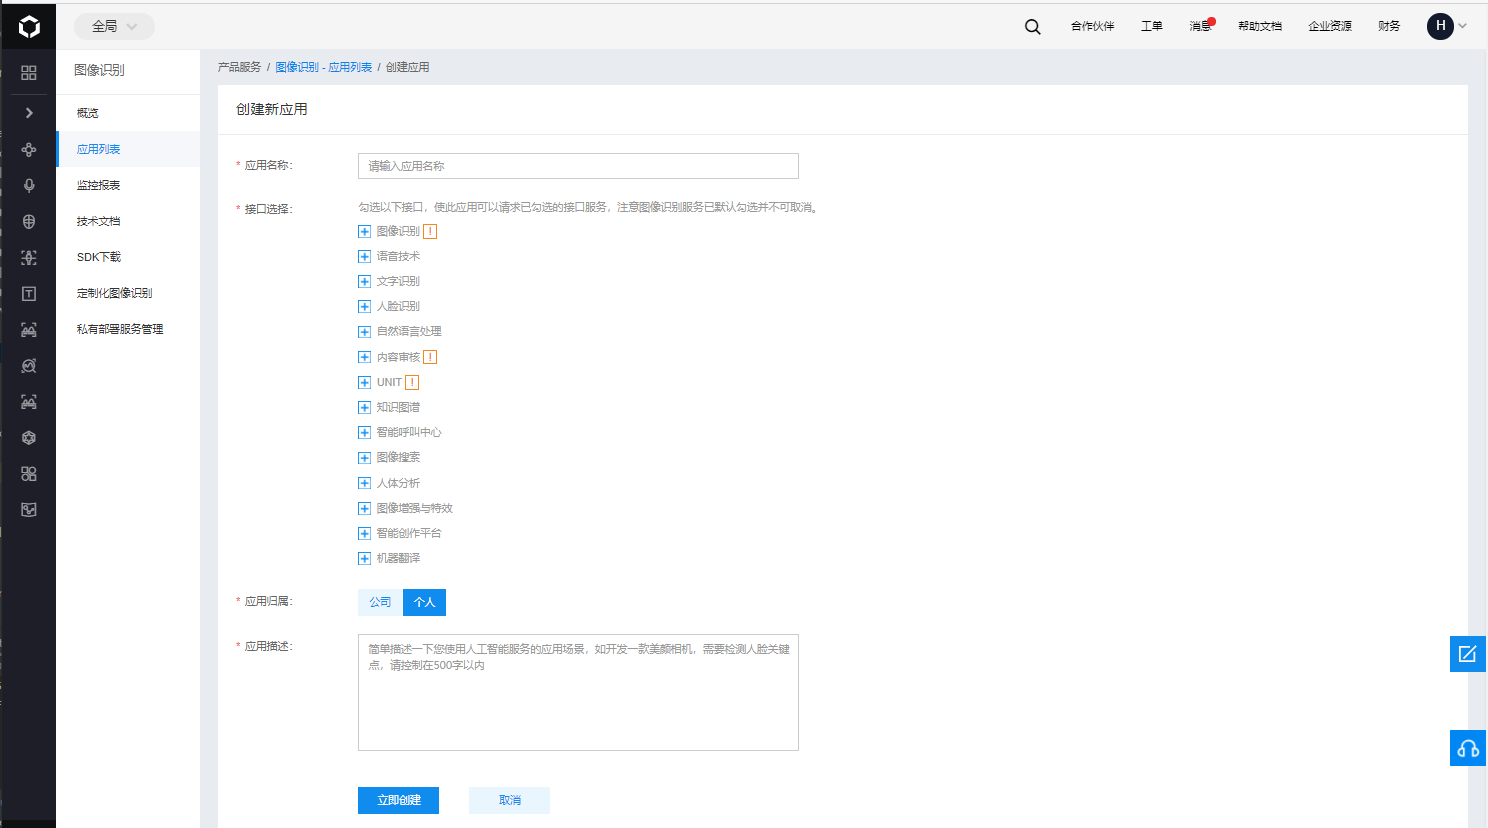This screenshot has width=1488, height=828.
Task: Click the cube-shaped product icon in the sidebar
Action: [28, 437]
